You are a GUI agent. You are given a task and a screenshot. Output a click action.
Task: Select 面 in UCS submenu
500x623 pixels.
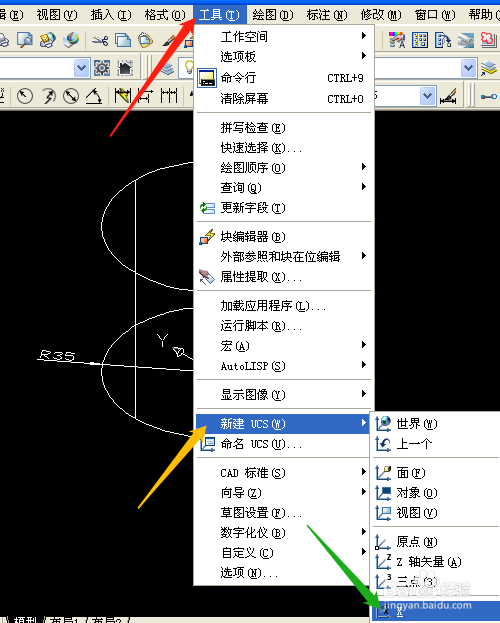(x=436, y=473)
